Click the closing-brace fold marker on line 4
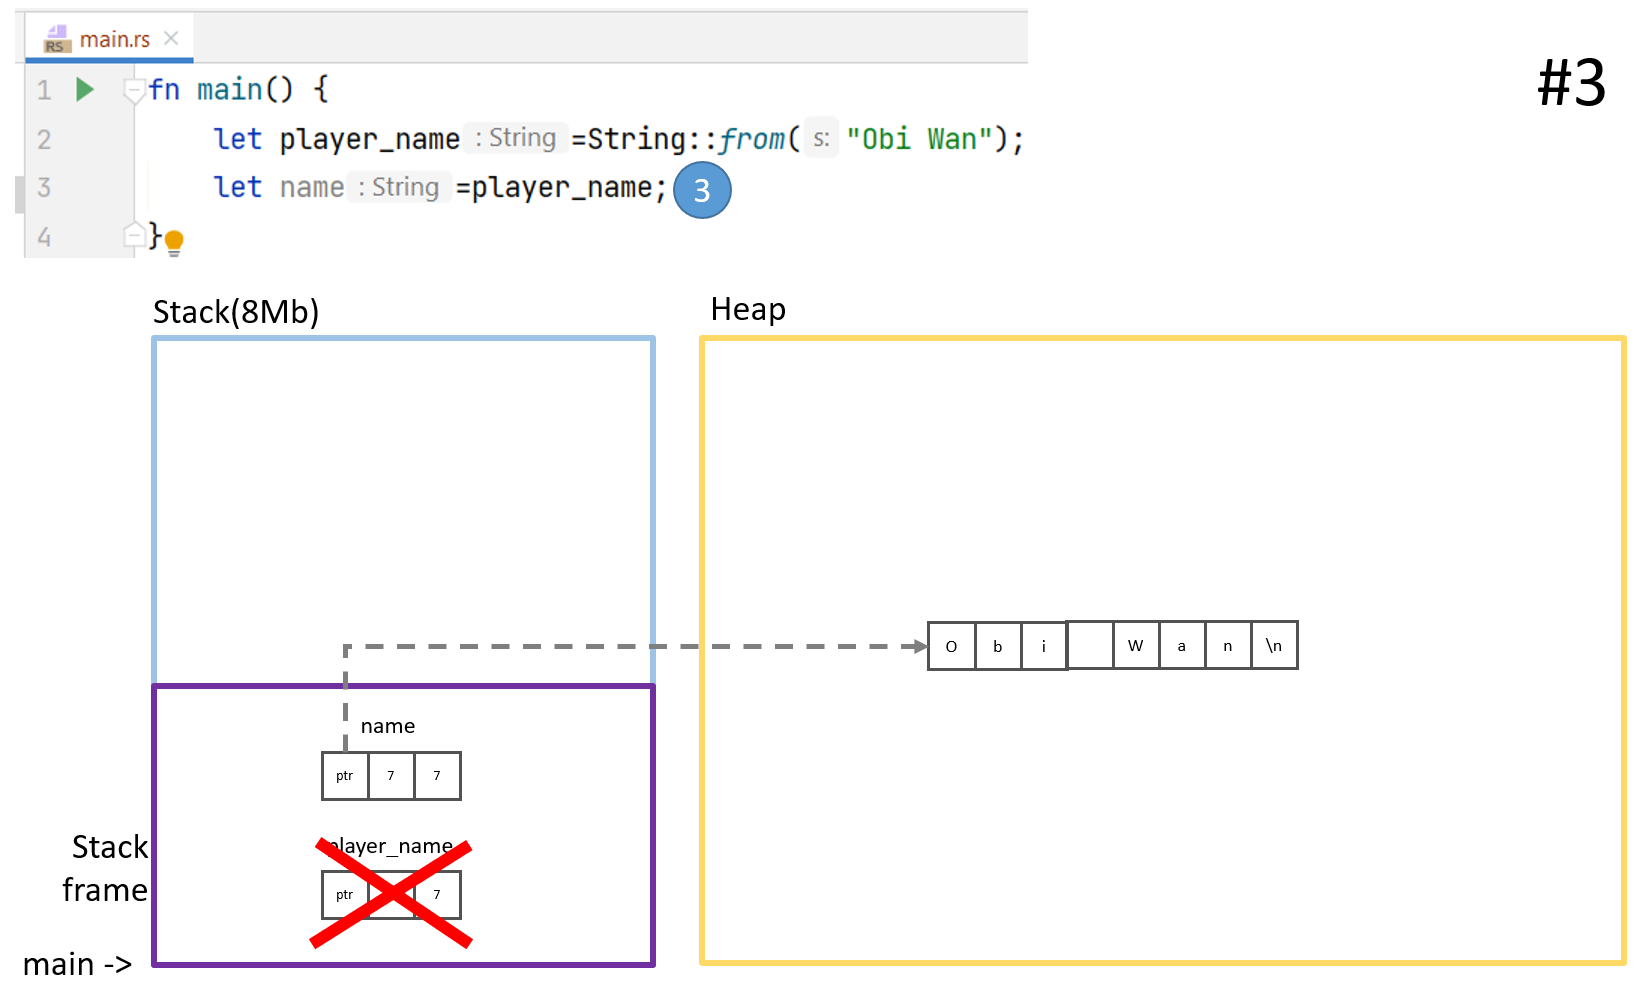 point(133,236)
